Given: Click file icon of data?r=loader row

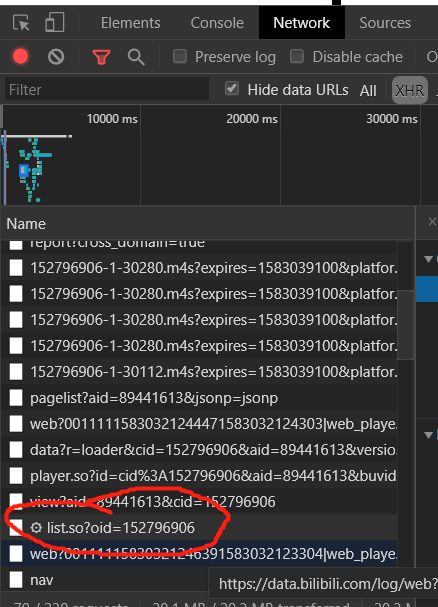Looking at the screenshot, I should click(16, 449).
